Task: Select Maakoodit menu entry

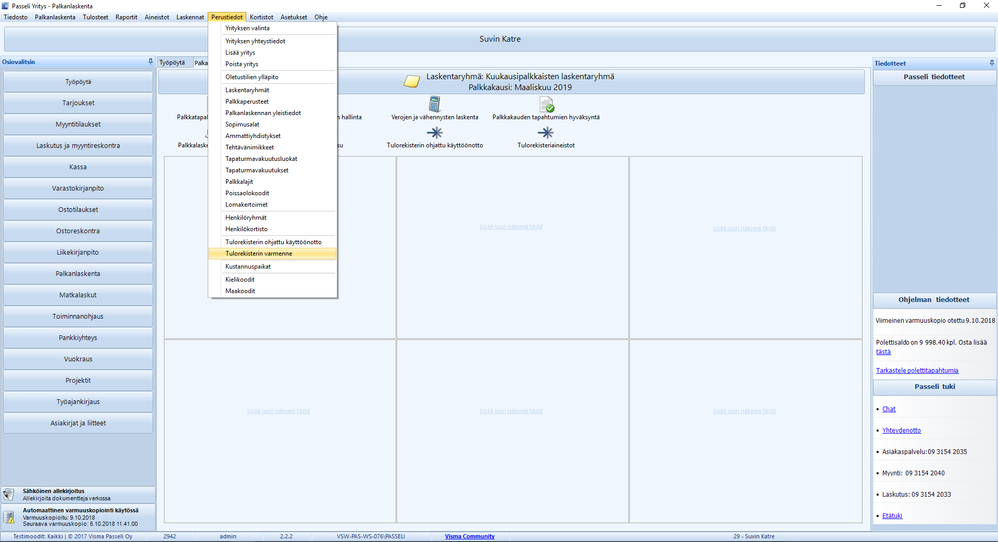Action: pyautogui.click(x=272, y=291)
